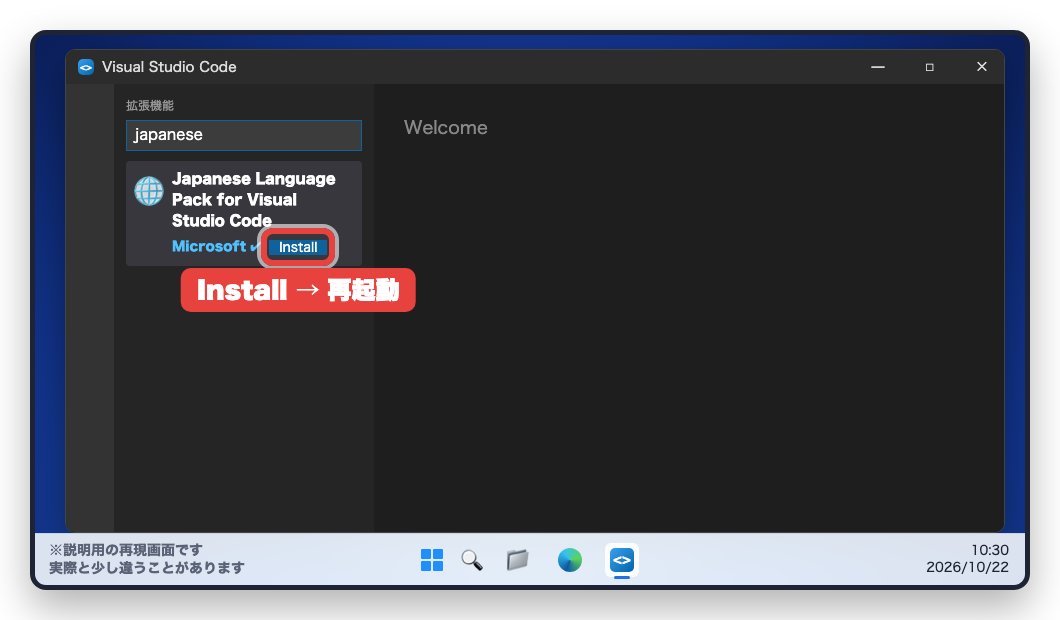1060x620 pixels.
Task: Open the Microsoft publisher link
Action: 209,246
